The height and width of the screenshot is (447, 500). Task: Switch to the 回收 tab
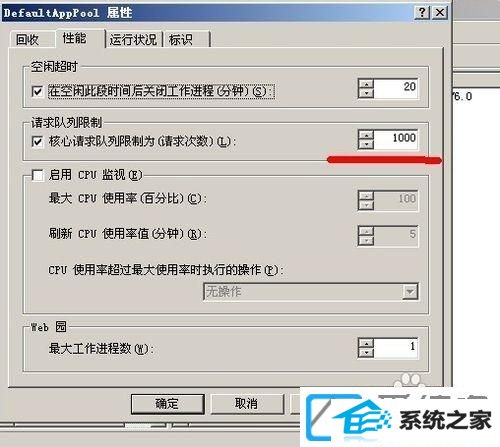tap(28, 40)
